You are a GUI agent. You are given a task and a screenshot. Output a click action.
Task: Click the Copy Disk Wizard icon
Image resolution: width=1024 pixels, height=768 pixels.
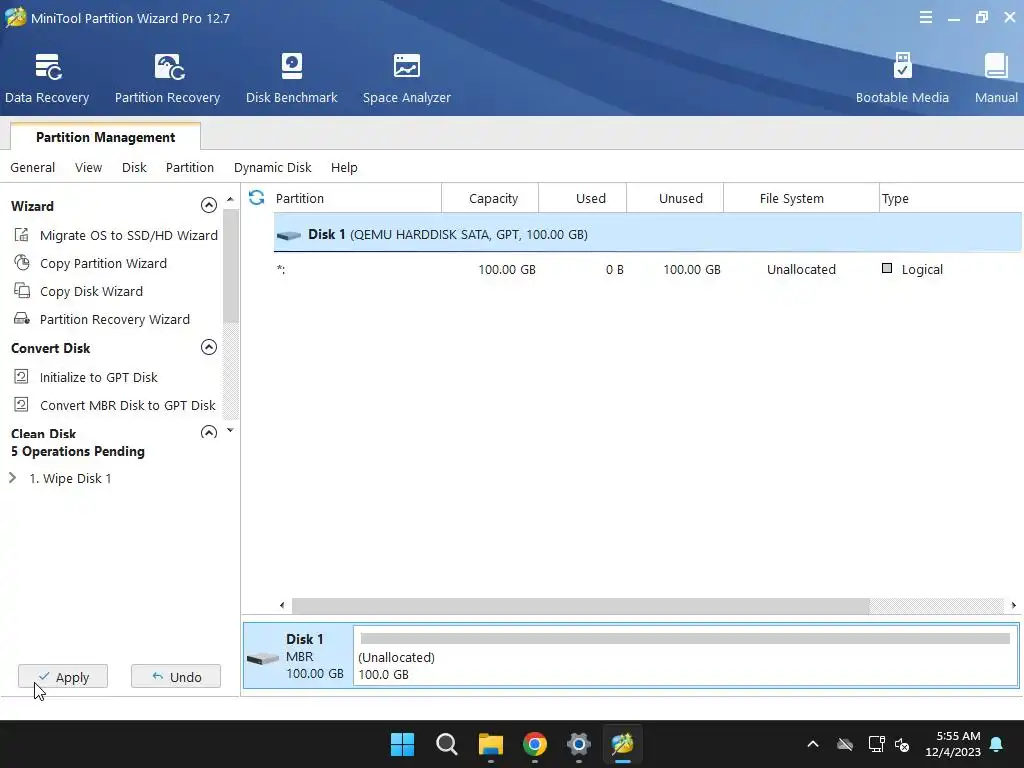[x=22, y=291]
